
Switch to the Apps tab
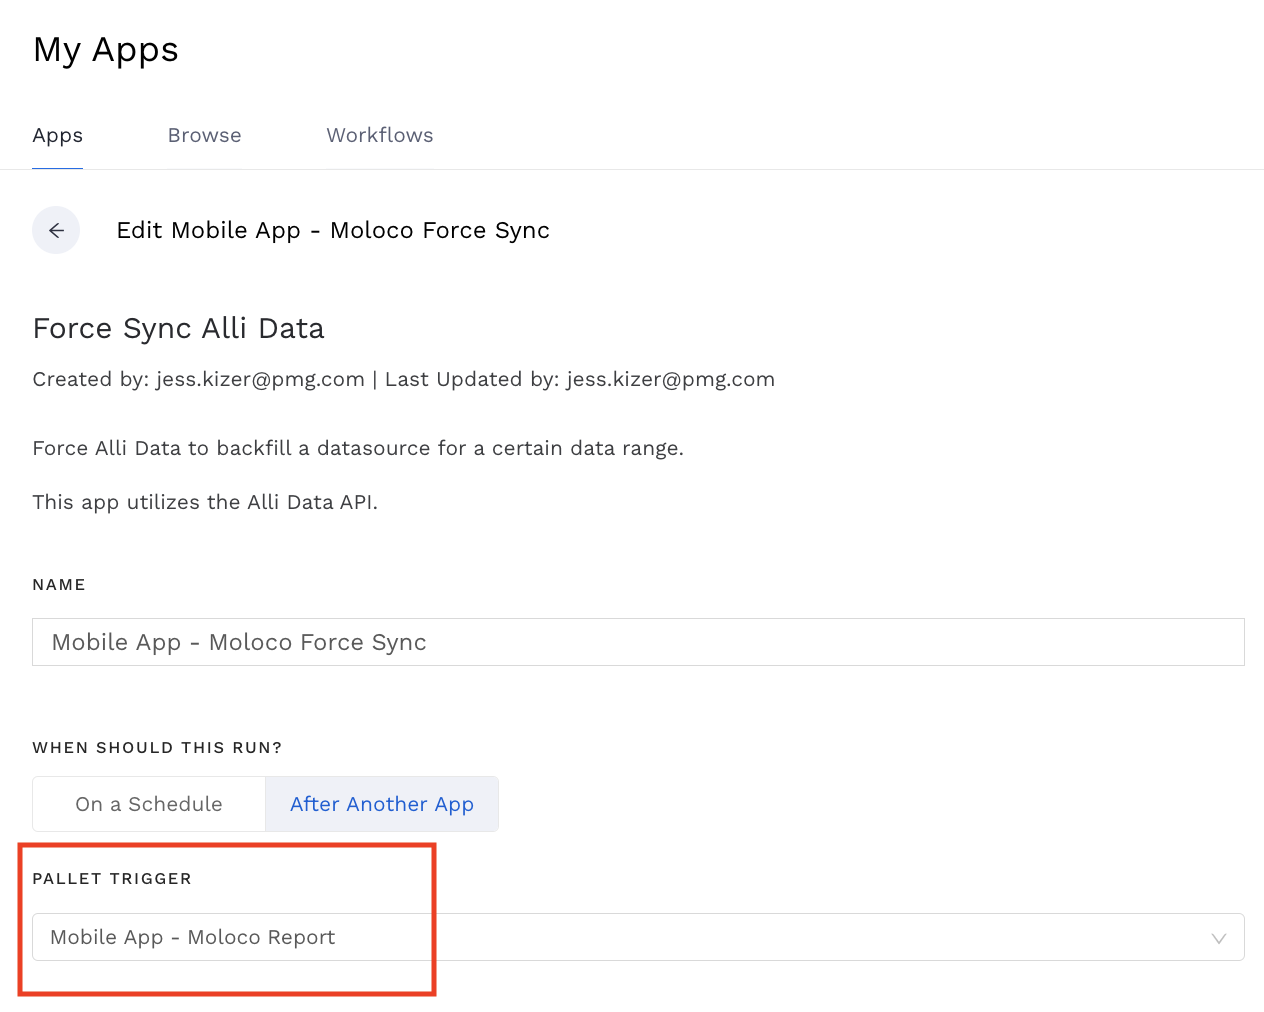pos(57,135)
